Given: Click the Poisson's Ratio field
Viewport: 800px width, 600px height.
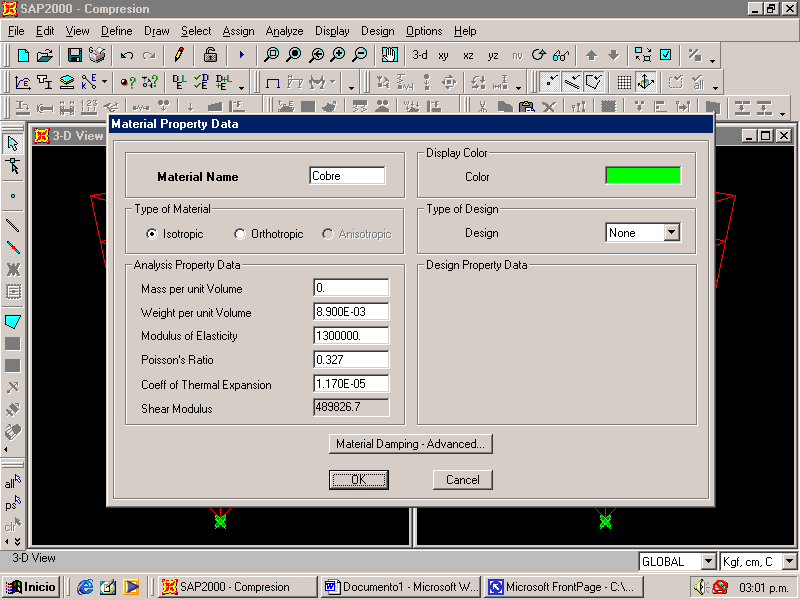Looking at the screenshot, I should pyautogui.click(x=351, y=360).
